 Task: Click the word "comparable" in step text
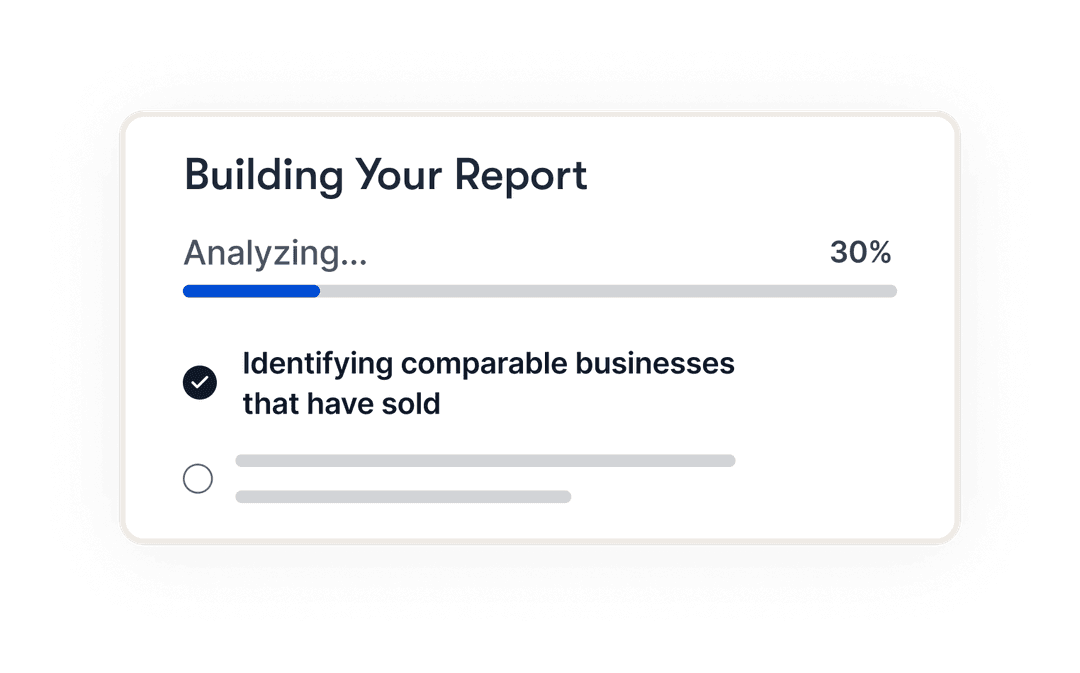[484, 365]
